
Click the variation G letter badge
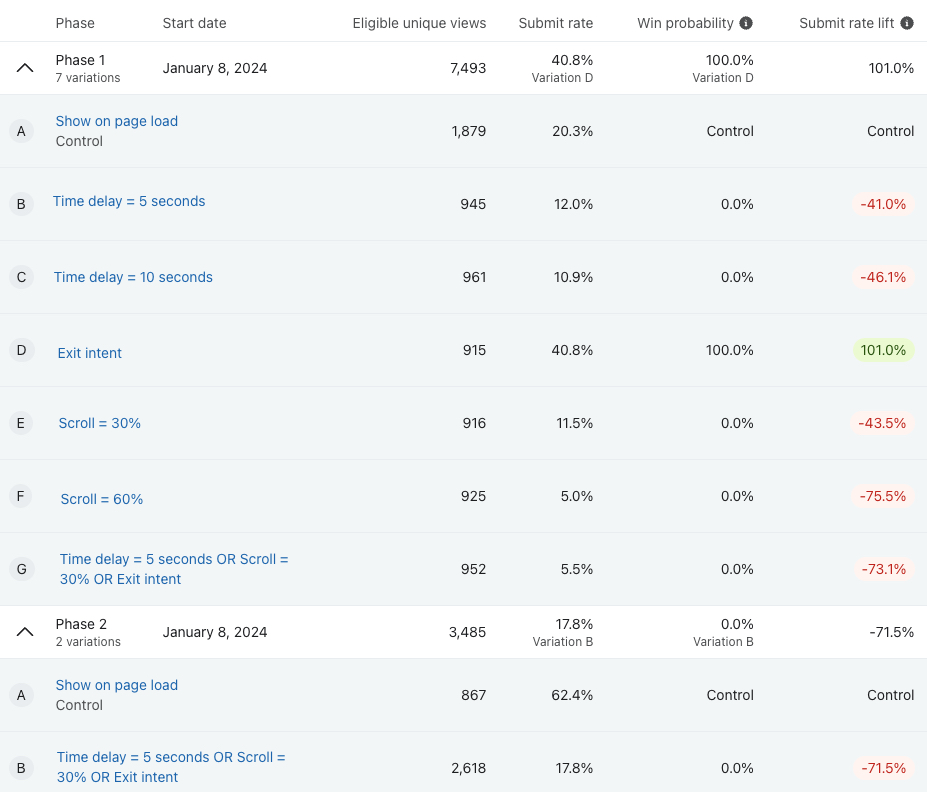click(21, 569)
